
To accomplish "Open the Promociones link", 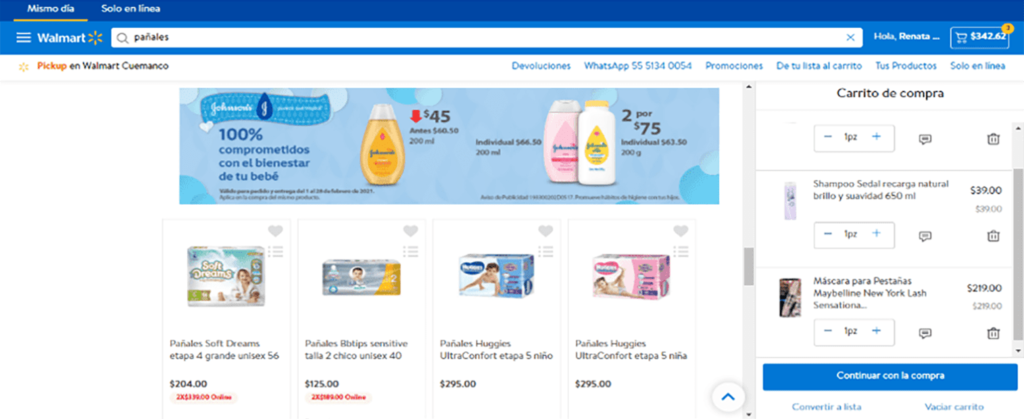I will pyautogui.click(x=734, y=66).
